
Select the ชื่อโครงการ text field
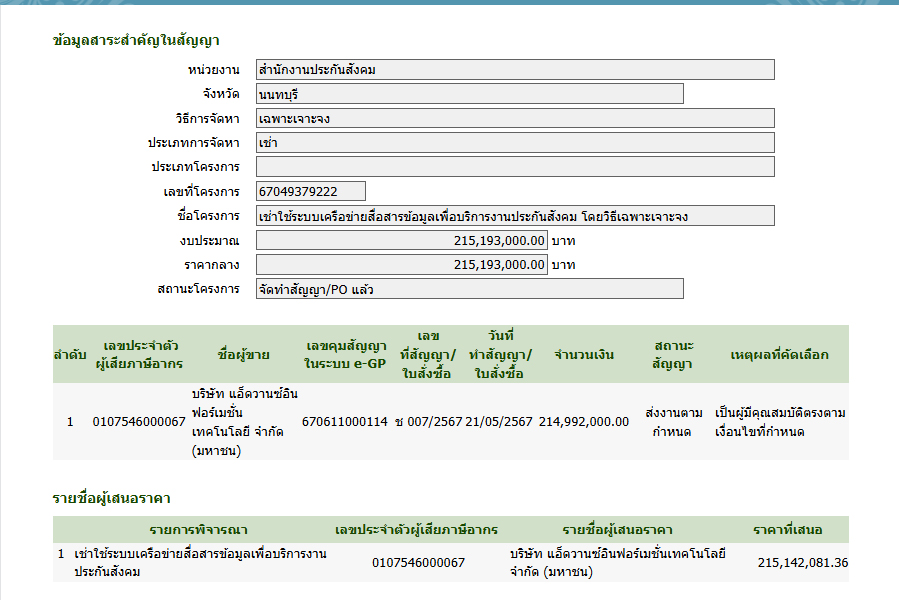point(514,216)
